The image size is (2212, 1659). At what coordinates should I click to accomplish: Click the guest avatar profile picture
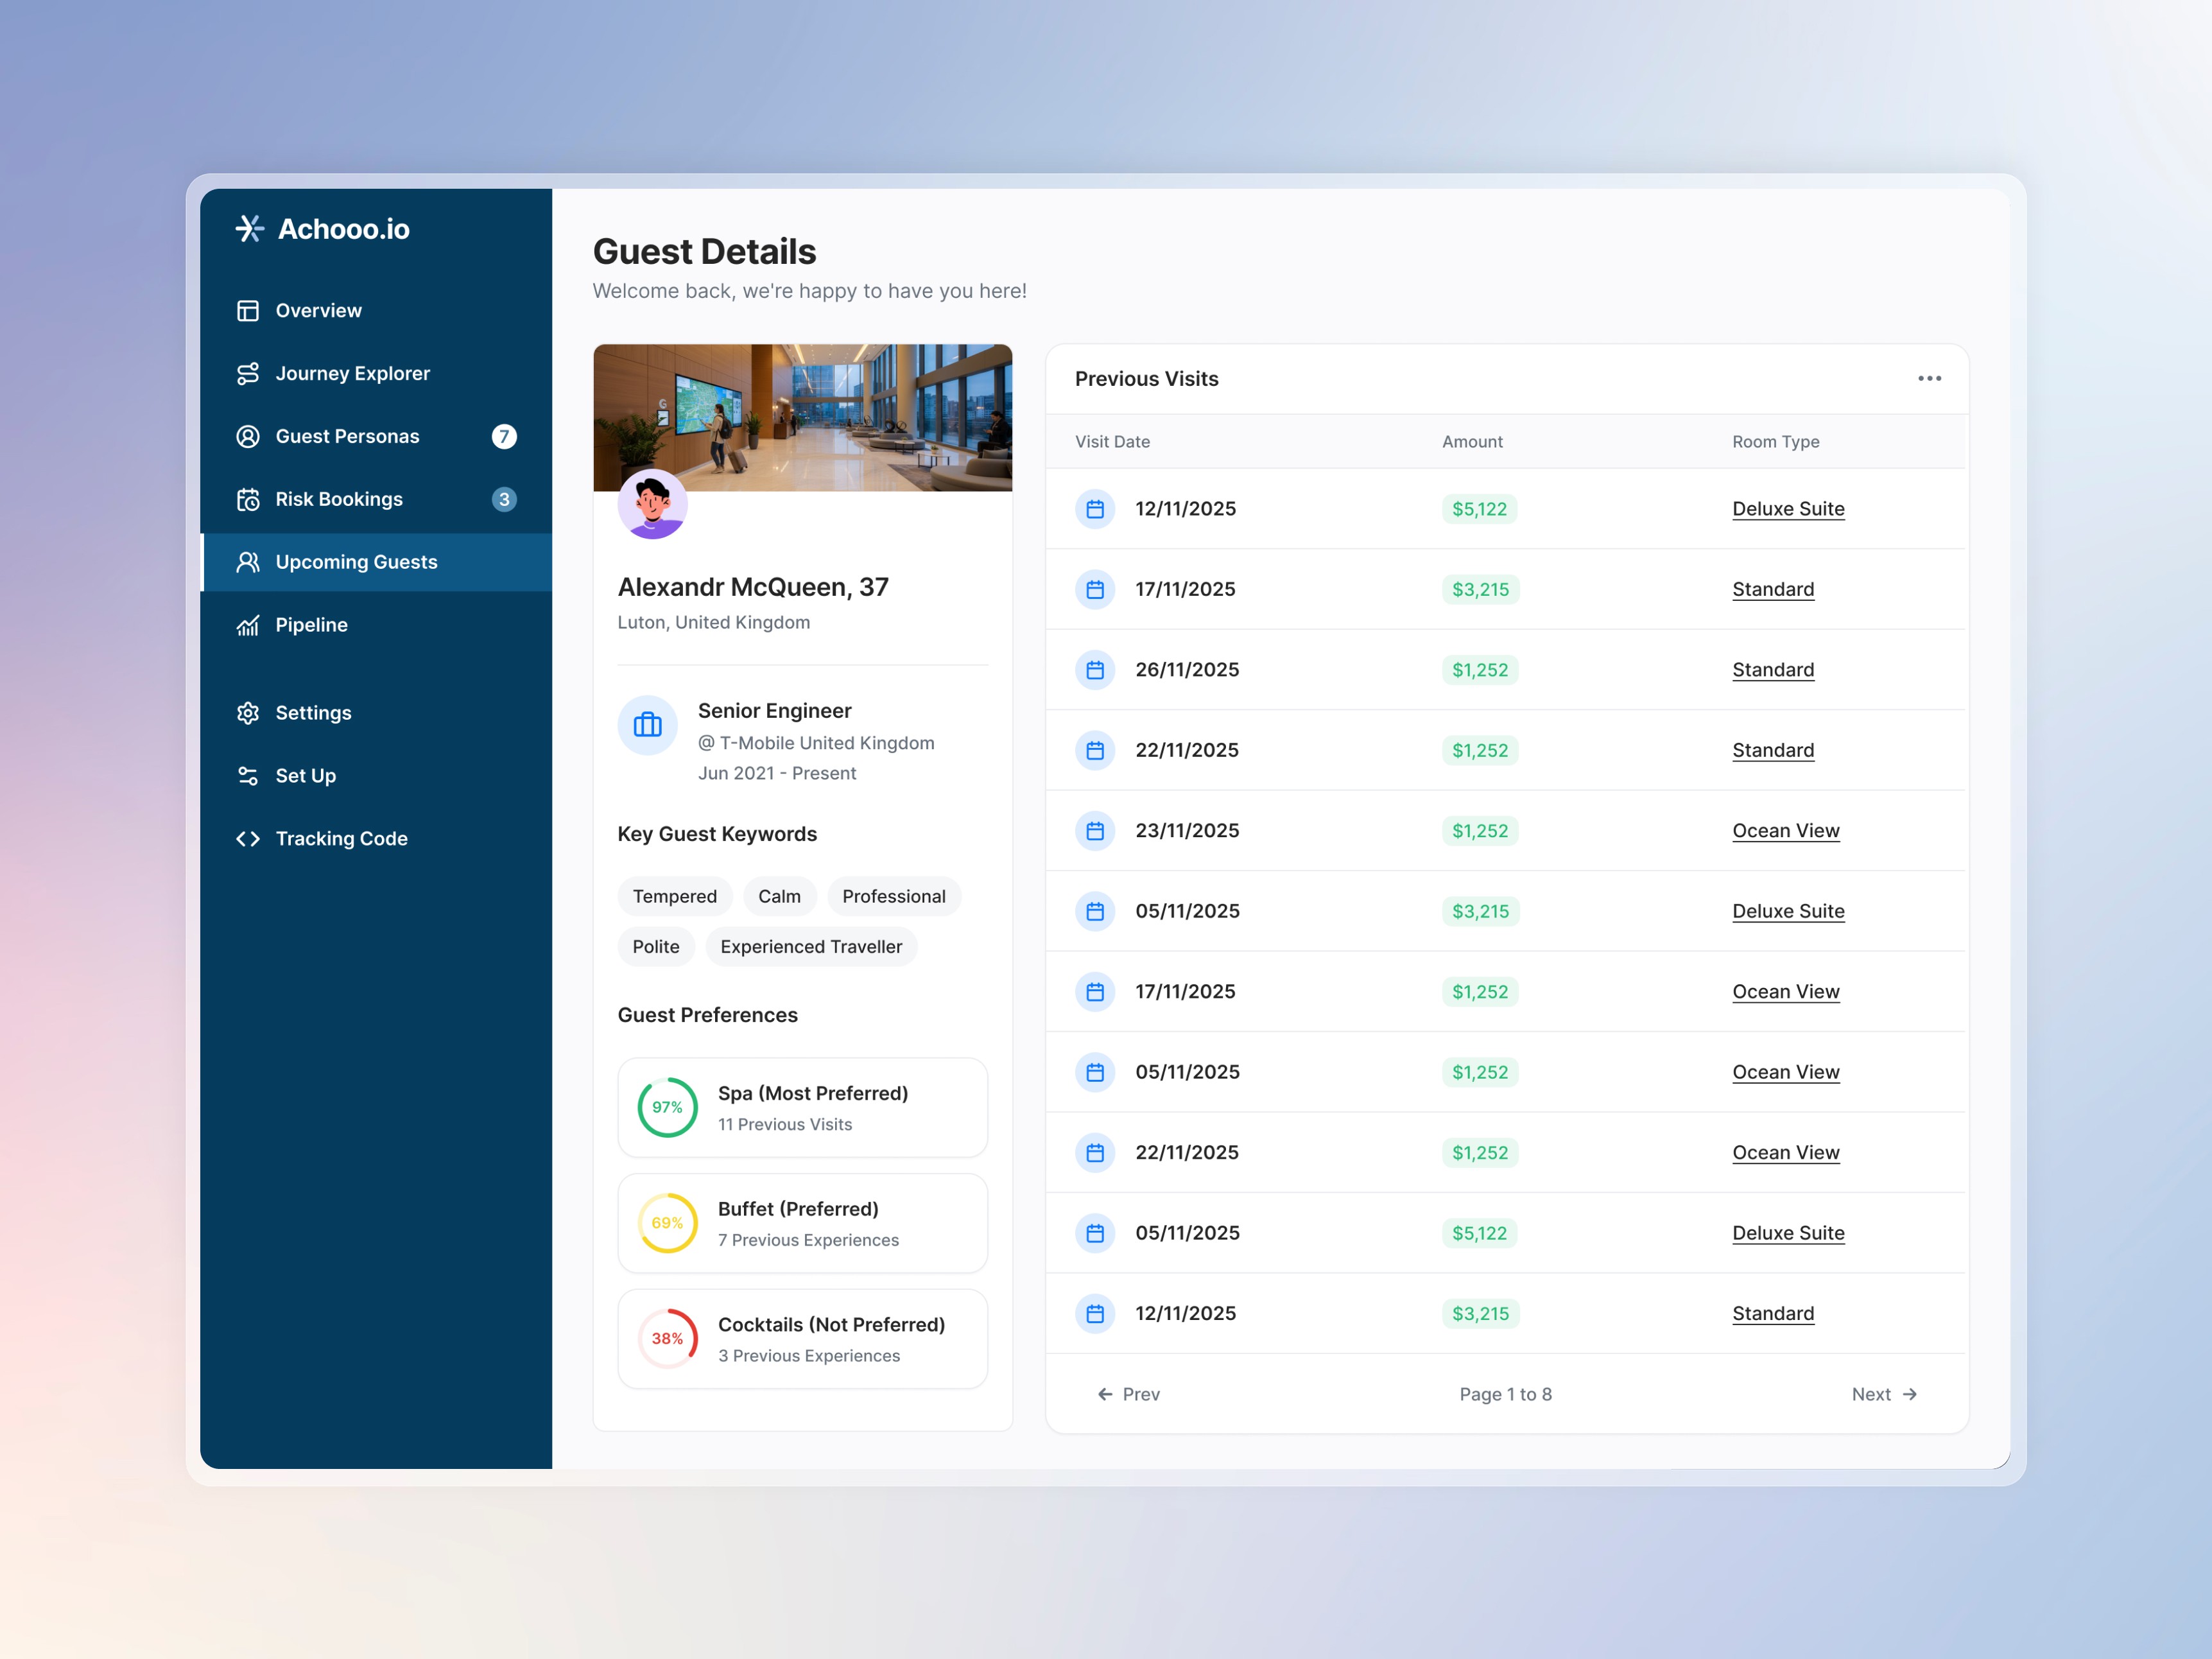[652, 504]
